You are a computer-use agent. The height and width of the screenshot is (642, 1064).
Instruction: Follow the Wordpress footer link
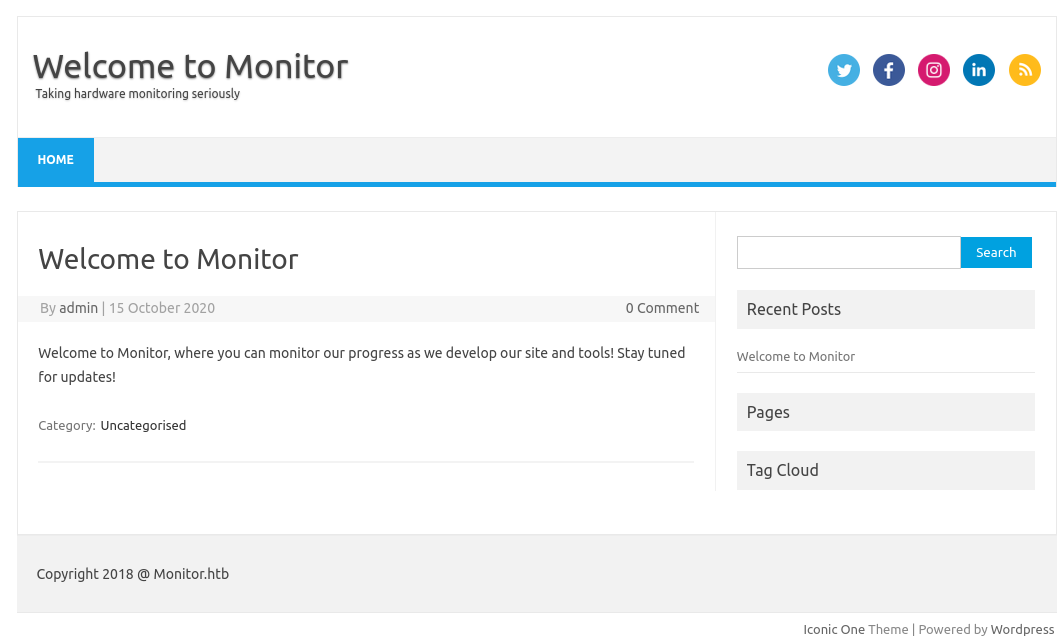[x=1022, y=629]
